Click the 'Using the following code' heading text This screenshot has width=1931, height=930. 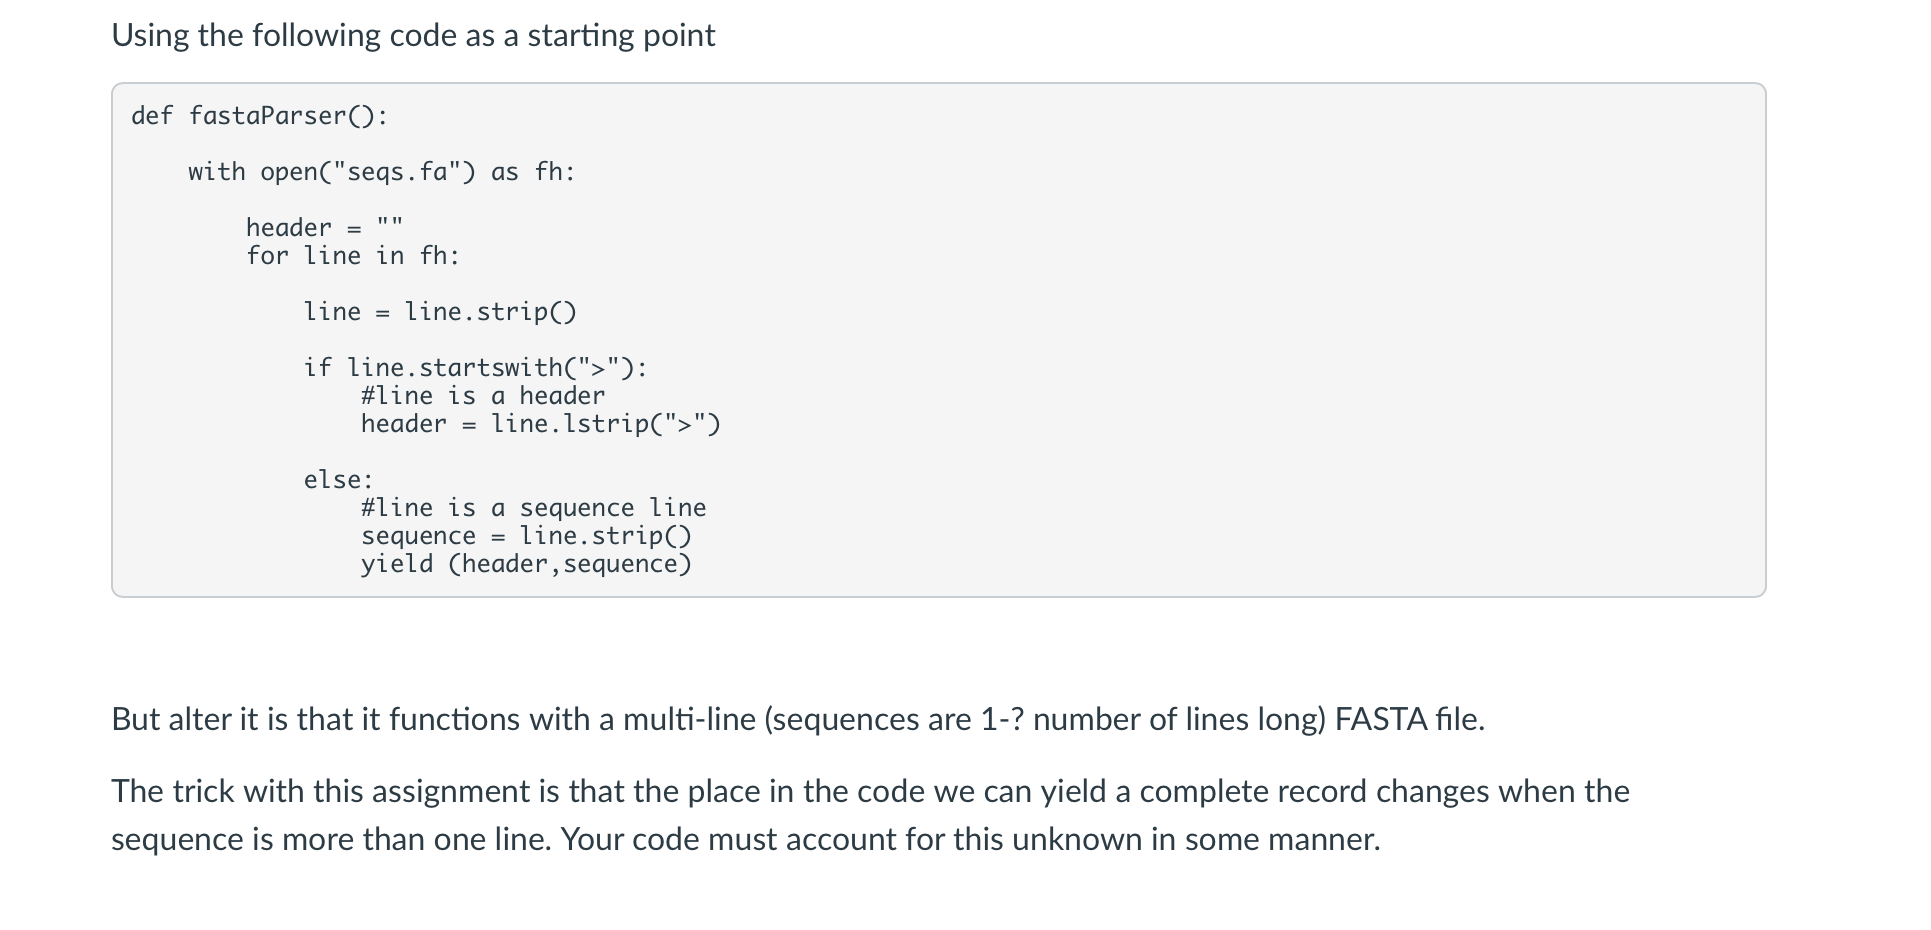[413, 36]
